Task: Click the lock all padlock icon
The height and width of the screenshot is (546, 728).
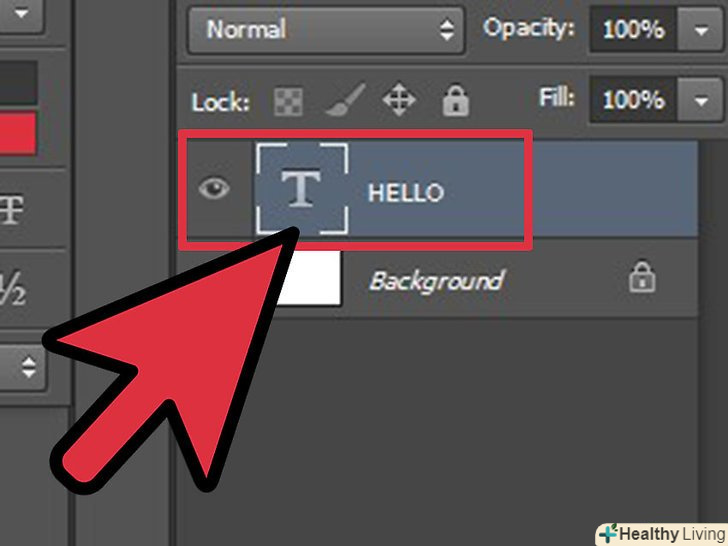Action: click(x=455, y=100)
